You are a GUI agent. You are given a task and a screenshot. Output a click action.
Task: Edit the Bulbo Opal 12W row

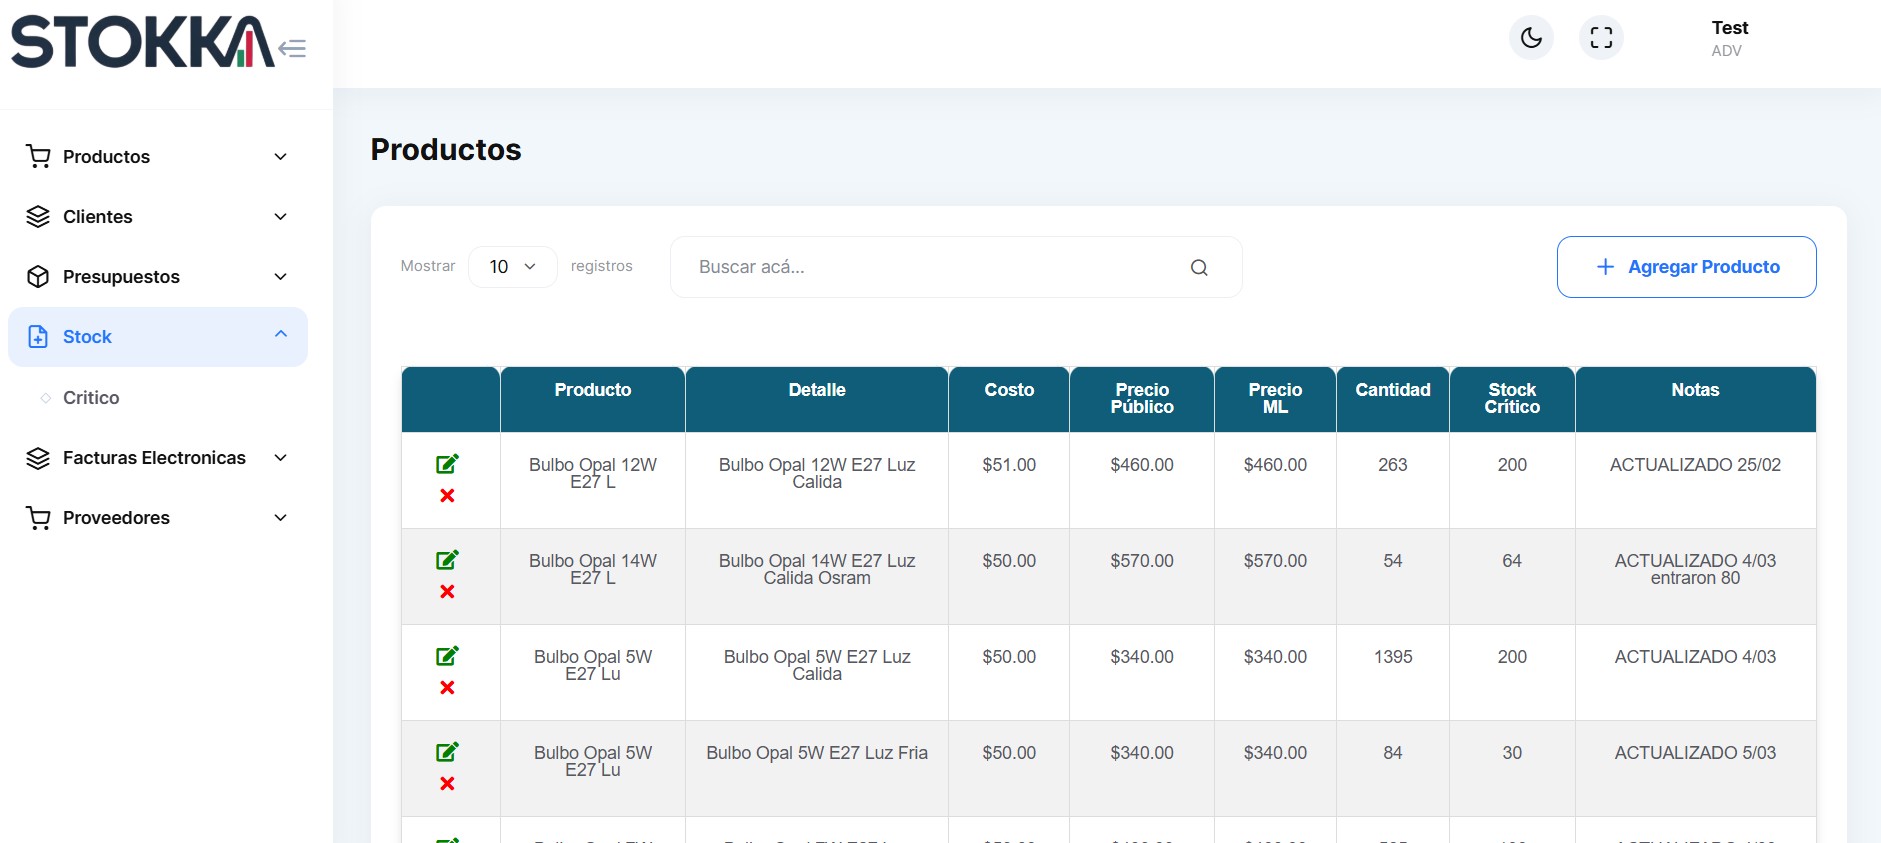pos(447,464)
